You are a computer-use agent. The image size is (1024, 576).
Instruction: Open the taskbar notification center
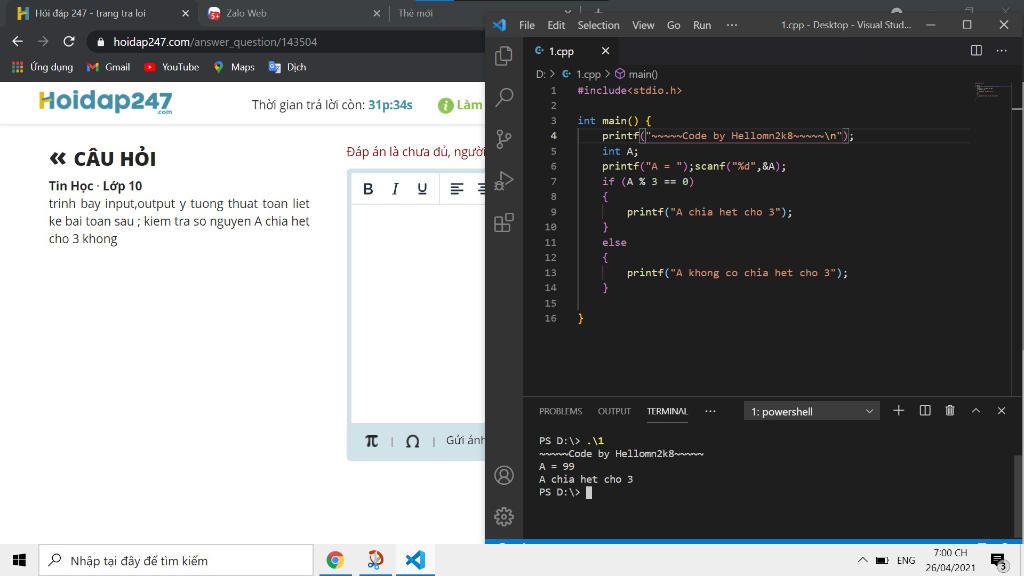coord(998,560)
